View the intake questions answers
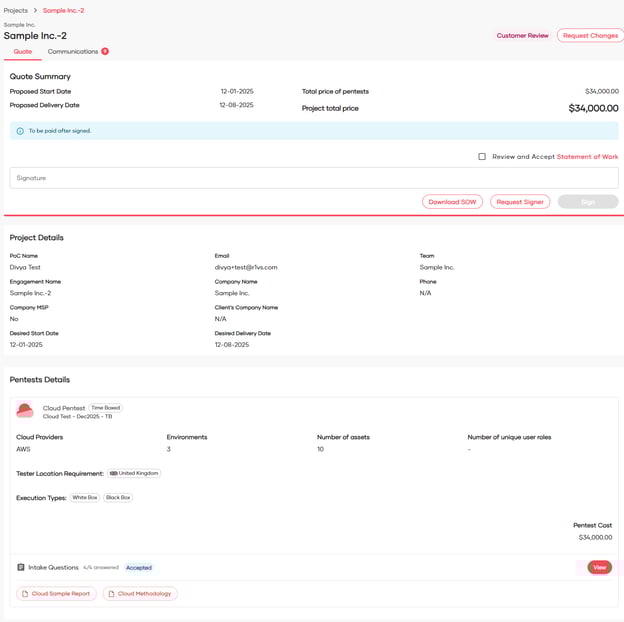 pyautogui.click(x=599, y=567)
